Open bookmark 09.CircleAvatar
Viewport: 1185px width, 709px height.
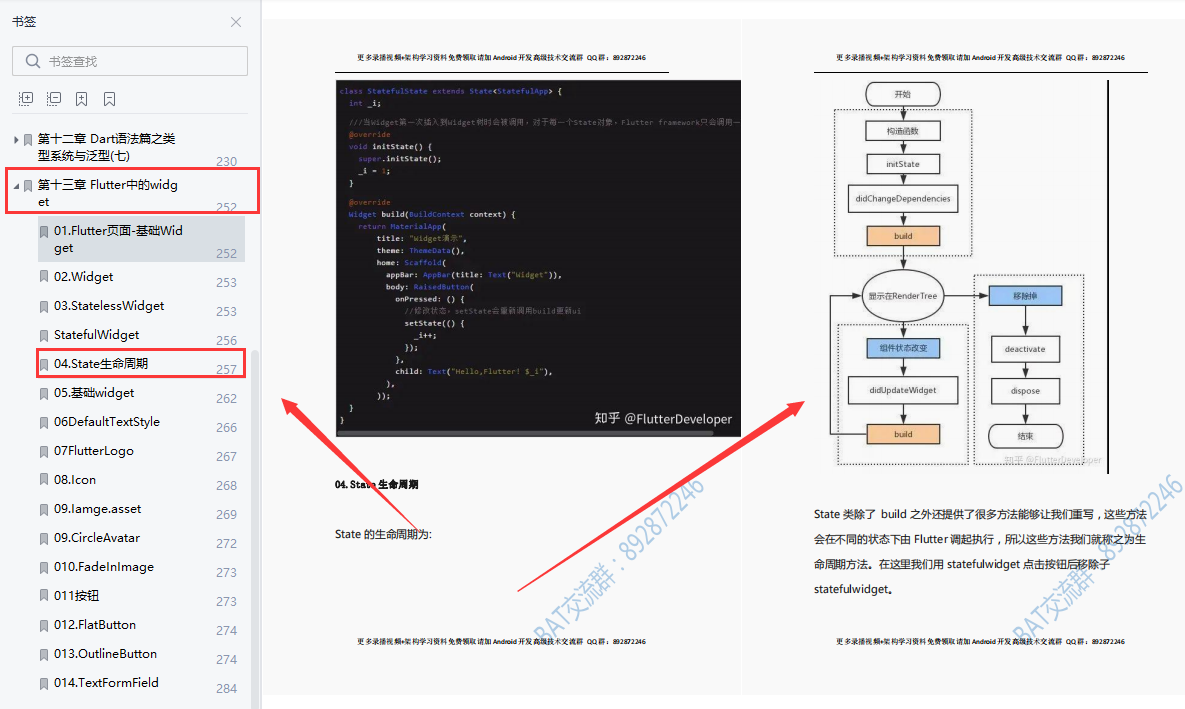[x=97, y=537]
